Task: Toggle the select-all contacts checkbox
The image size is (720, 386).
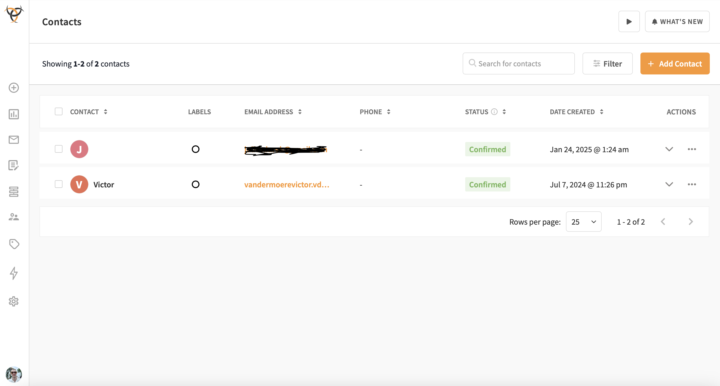Action: [58, 112]
